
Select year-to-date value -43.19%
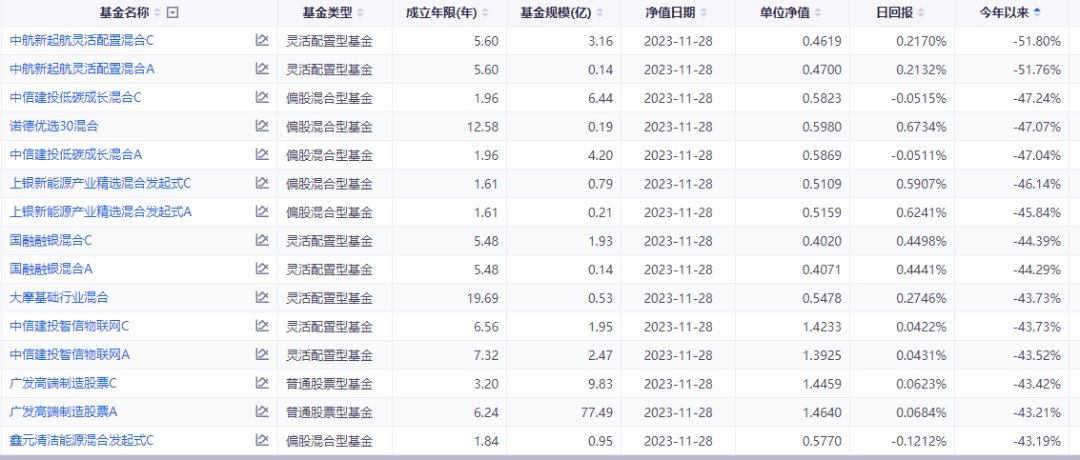click(1037, 440)
